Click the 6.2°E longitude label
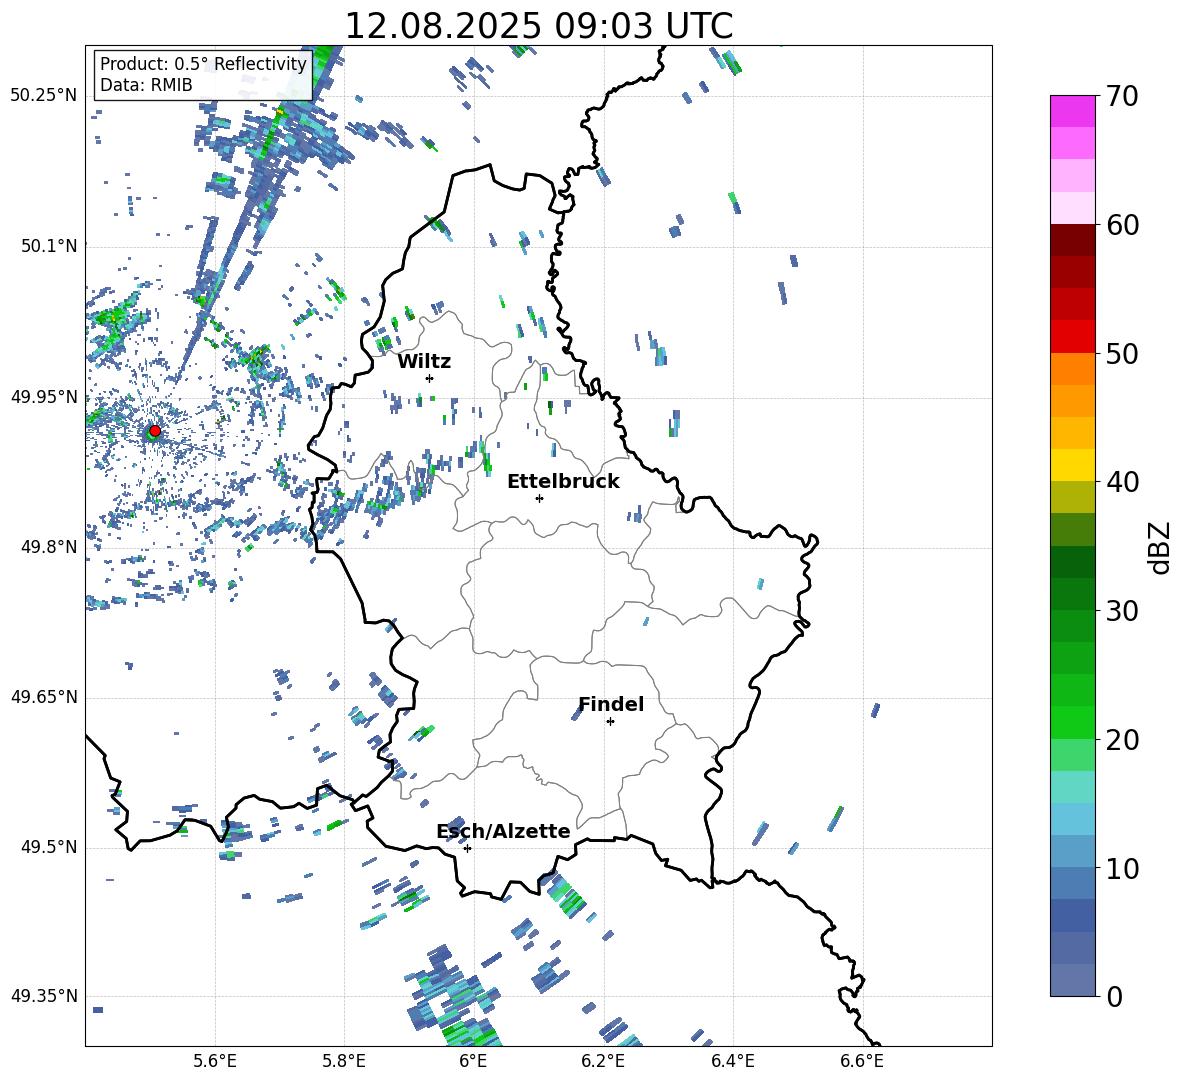 click(x=603, y=1061)
